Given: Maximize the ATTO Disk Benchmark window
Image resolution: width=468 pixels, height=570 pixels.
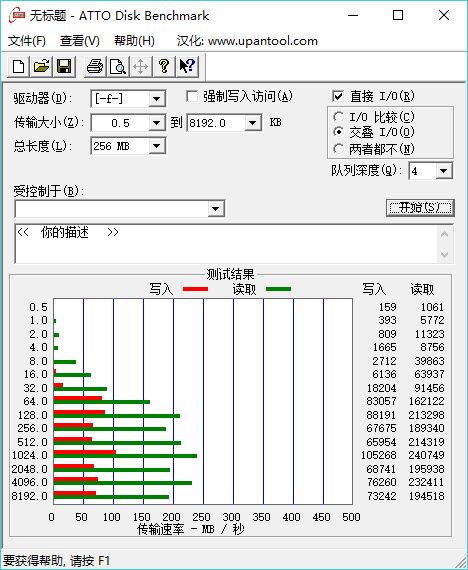Looking at the screenshot, I should pyautogui.click(x=398, y=15).
